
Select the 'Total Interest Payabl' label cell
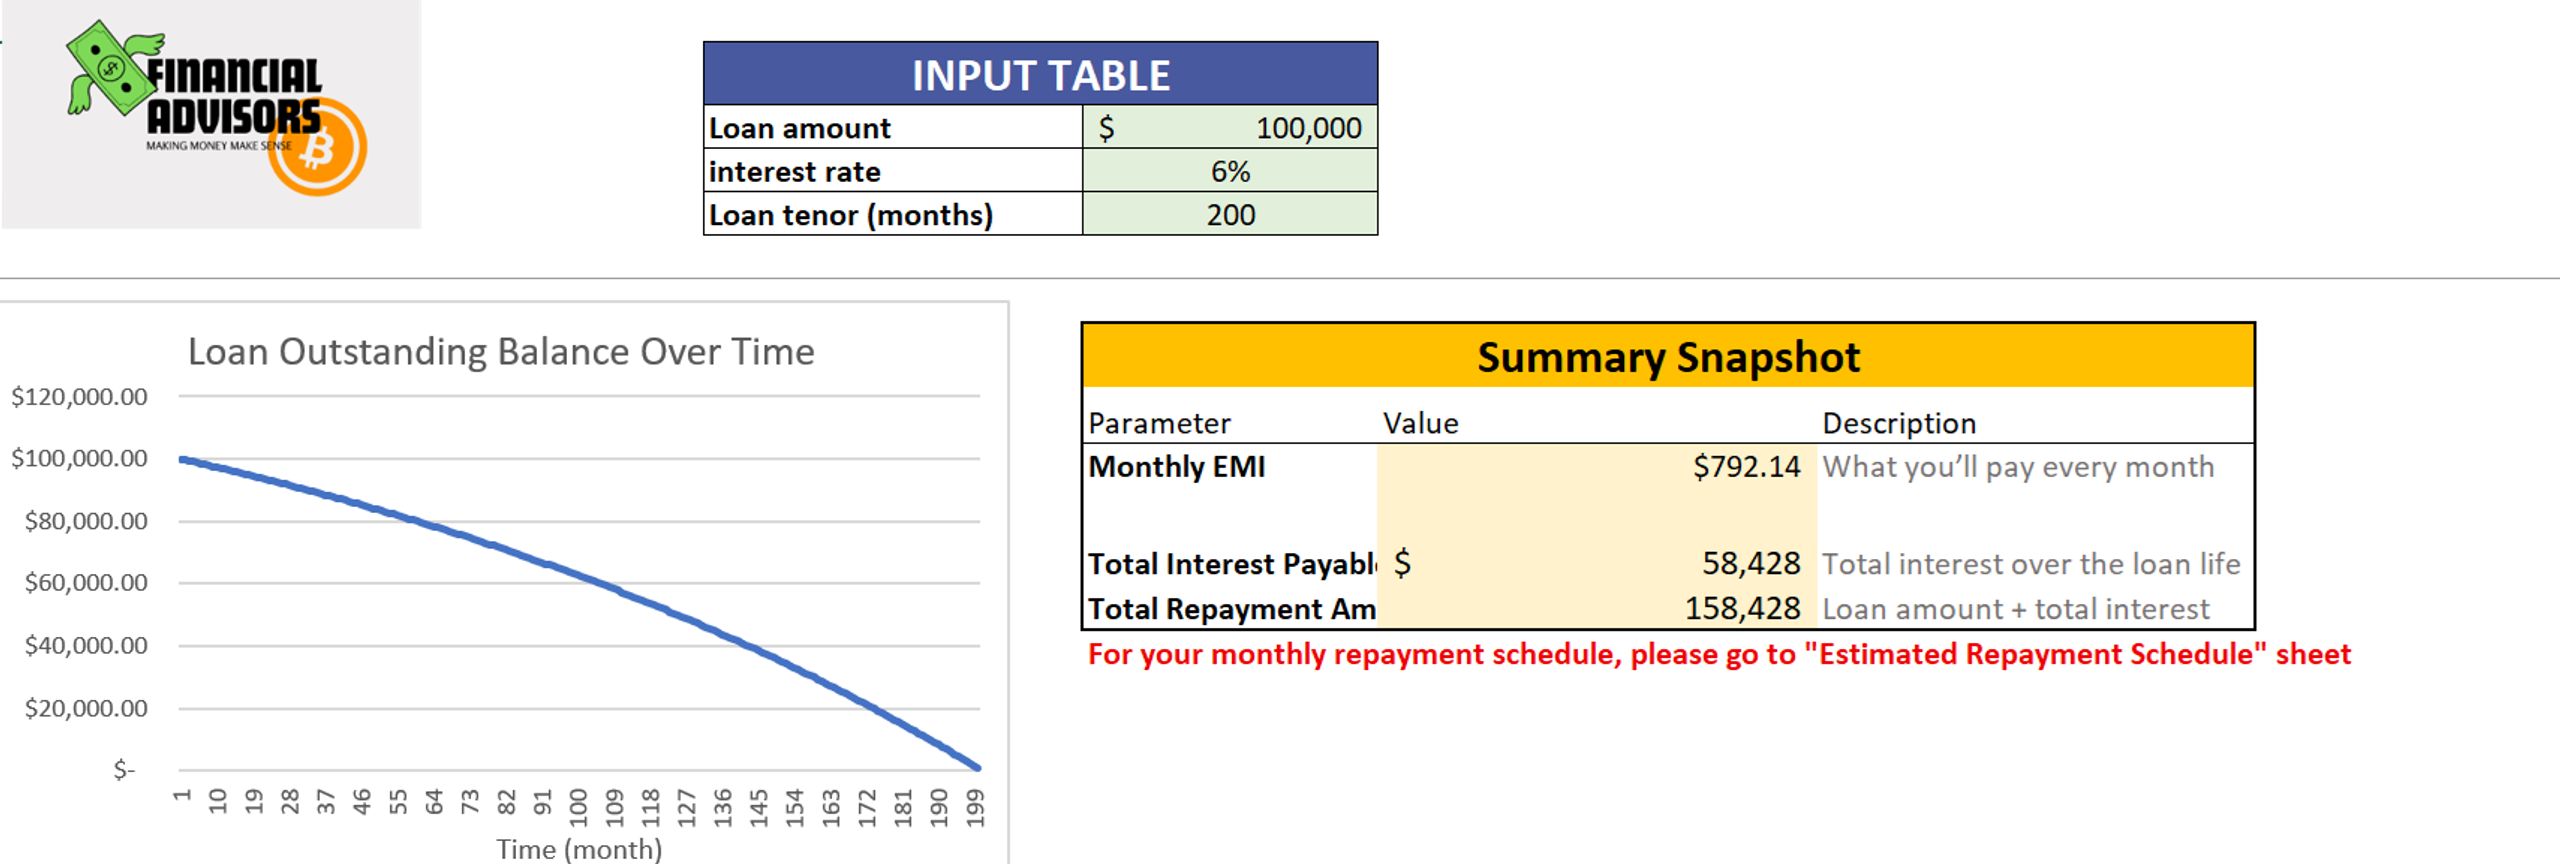point(1230,564)
